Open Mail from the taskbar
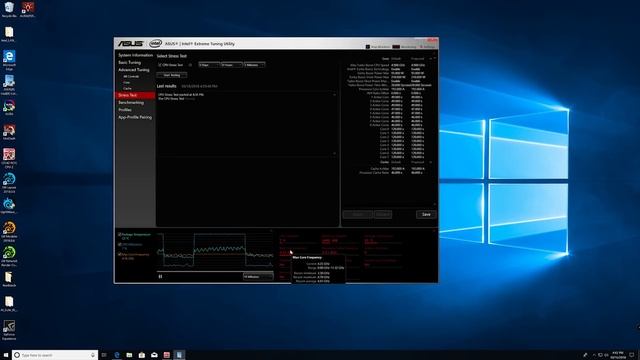 click(x=154, y=355)
